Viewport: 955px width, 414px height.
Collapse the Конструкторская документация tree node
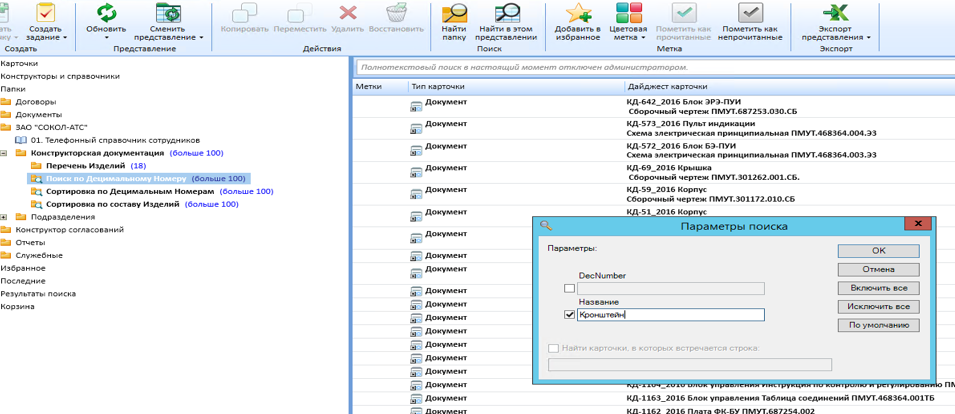point(4,153)
